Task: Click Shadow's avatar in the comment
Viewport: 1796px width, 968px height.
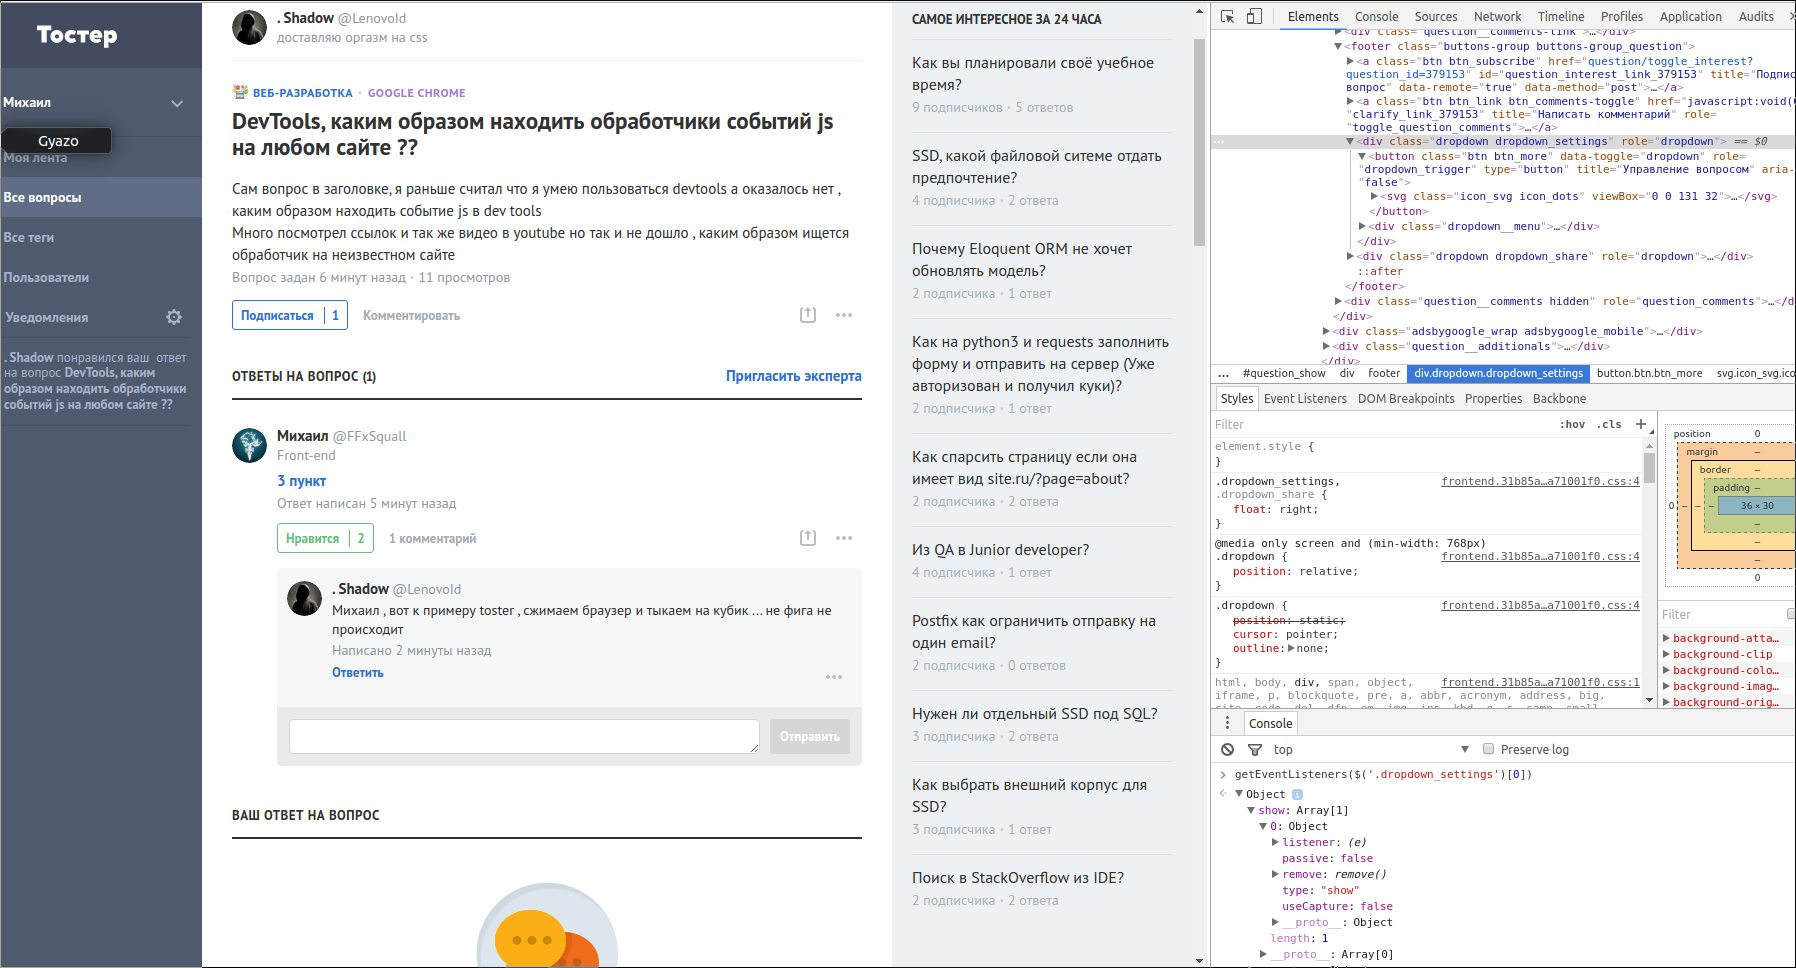Action: click(x=304, y=598)
